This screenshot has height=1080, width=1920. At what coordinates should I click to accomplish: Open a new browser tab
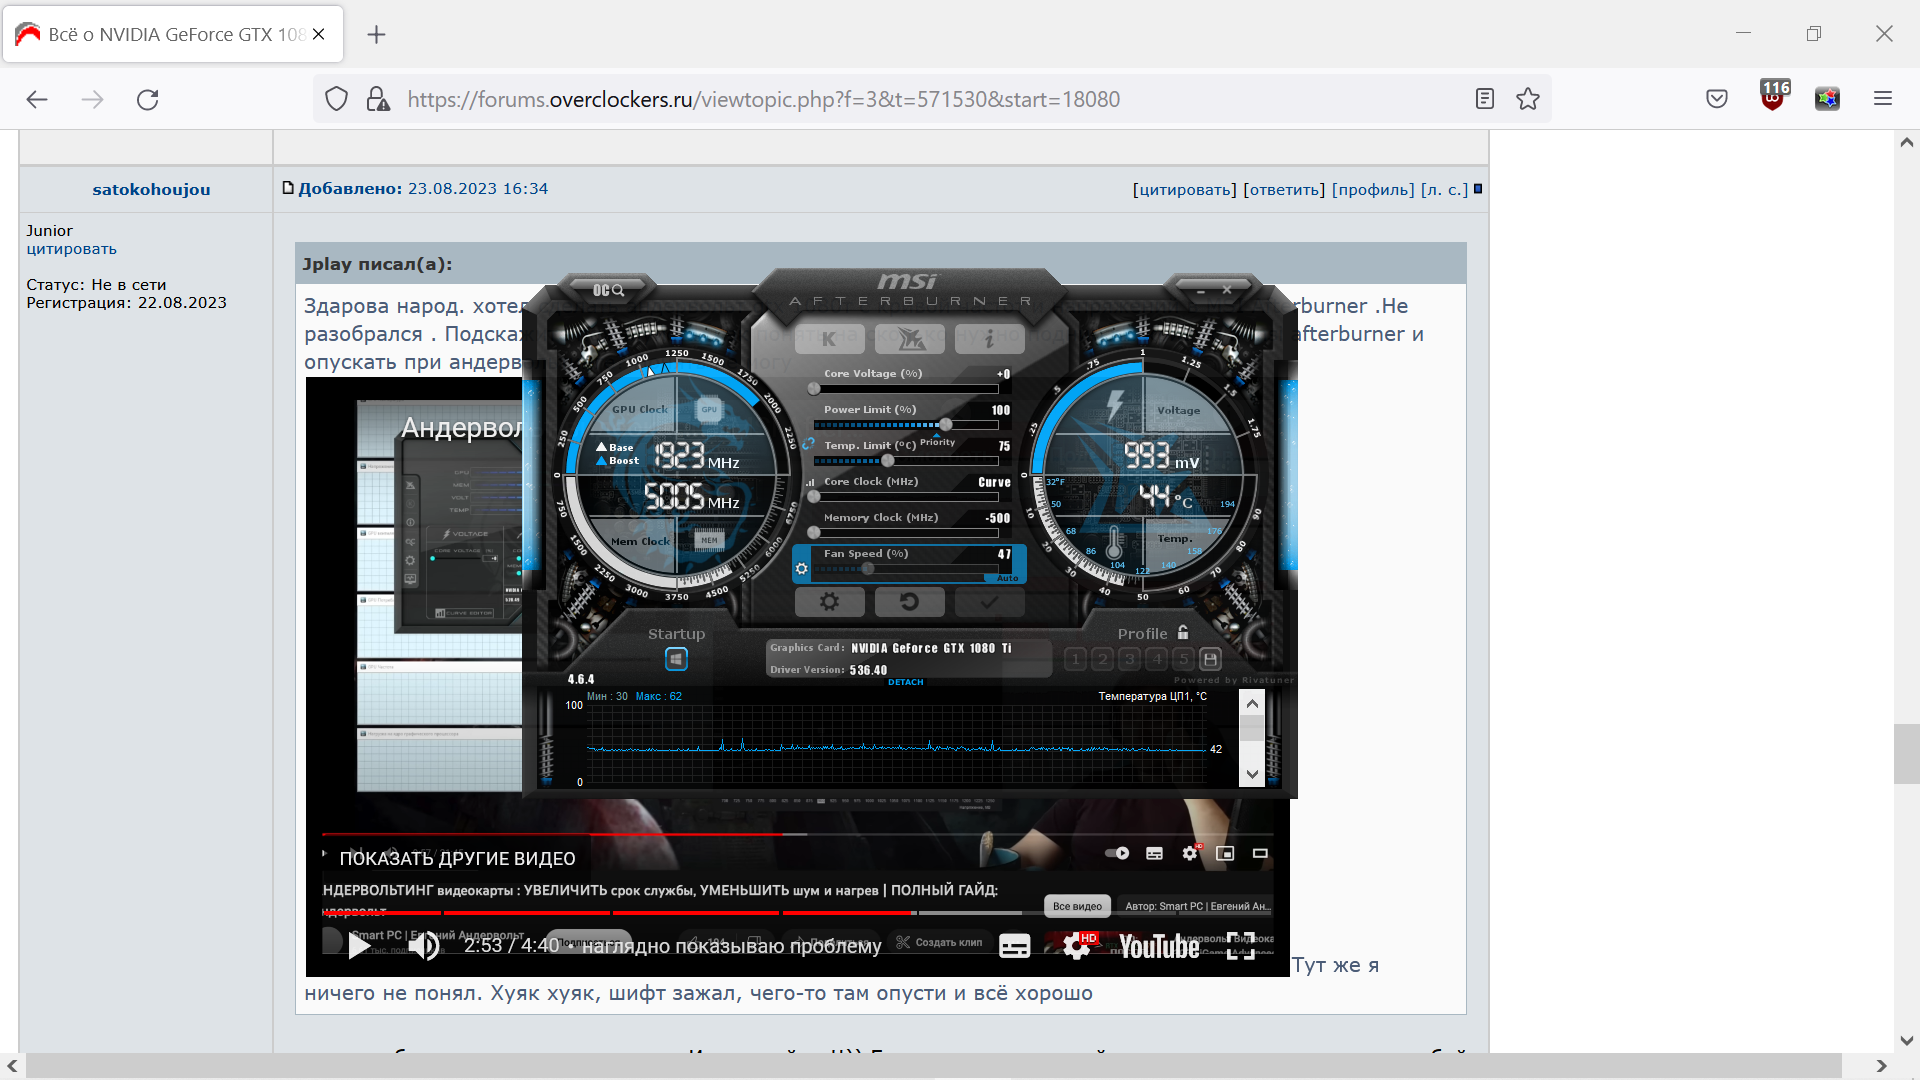click(376, 35)
